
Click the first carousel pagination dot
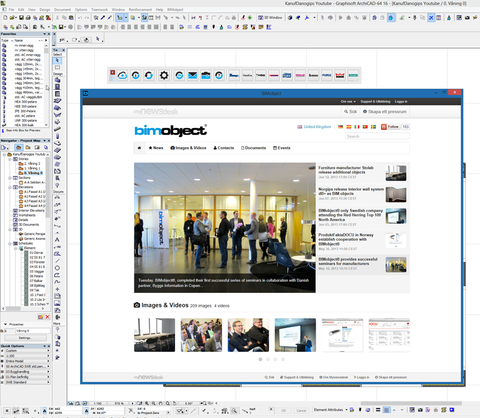260,359
